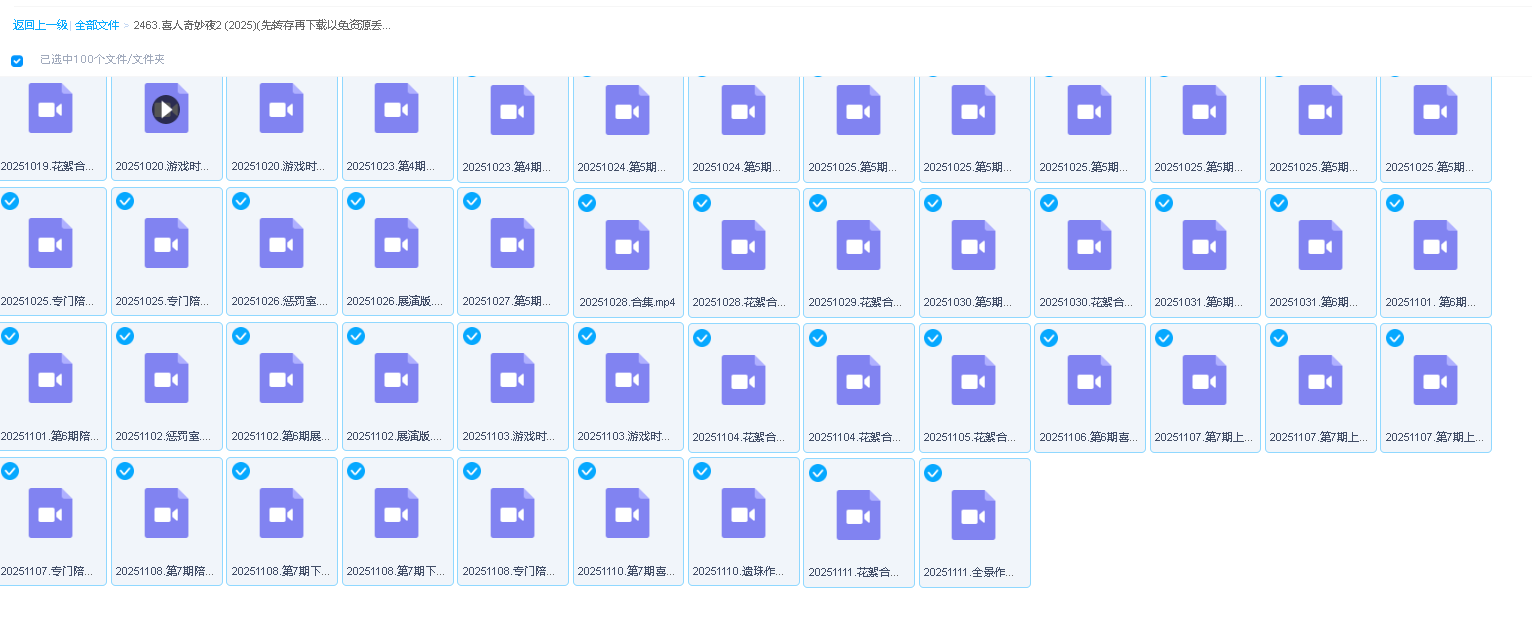Viewport: 1532px width, 627px height.
Task: Click the breadcrumb separator after 全部文件
Action: pyautogui.click(x=124, y=25)
